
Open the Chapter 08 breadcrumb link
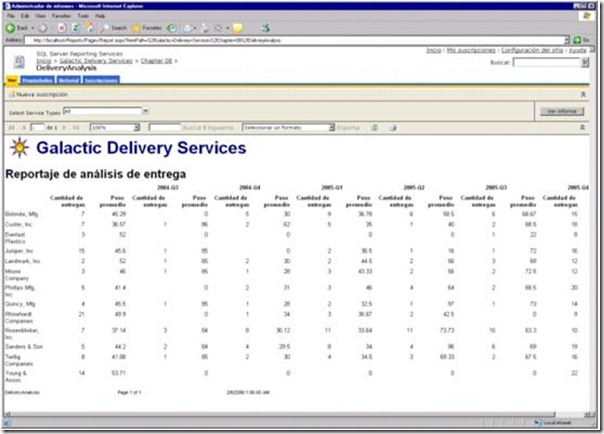(x=156, y=61)
